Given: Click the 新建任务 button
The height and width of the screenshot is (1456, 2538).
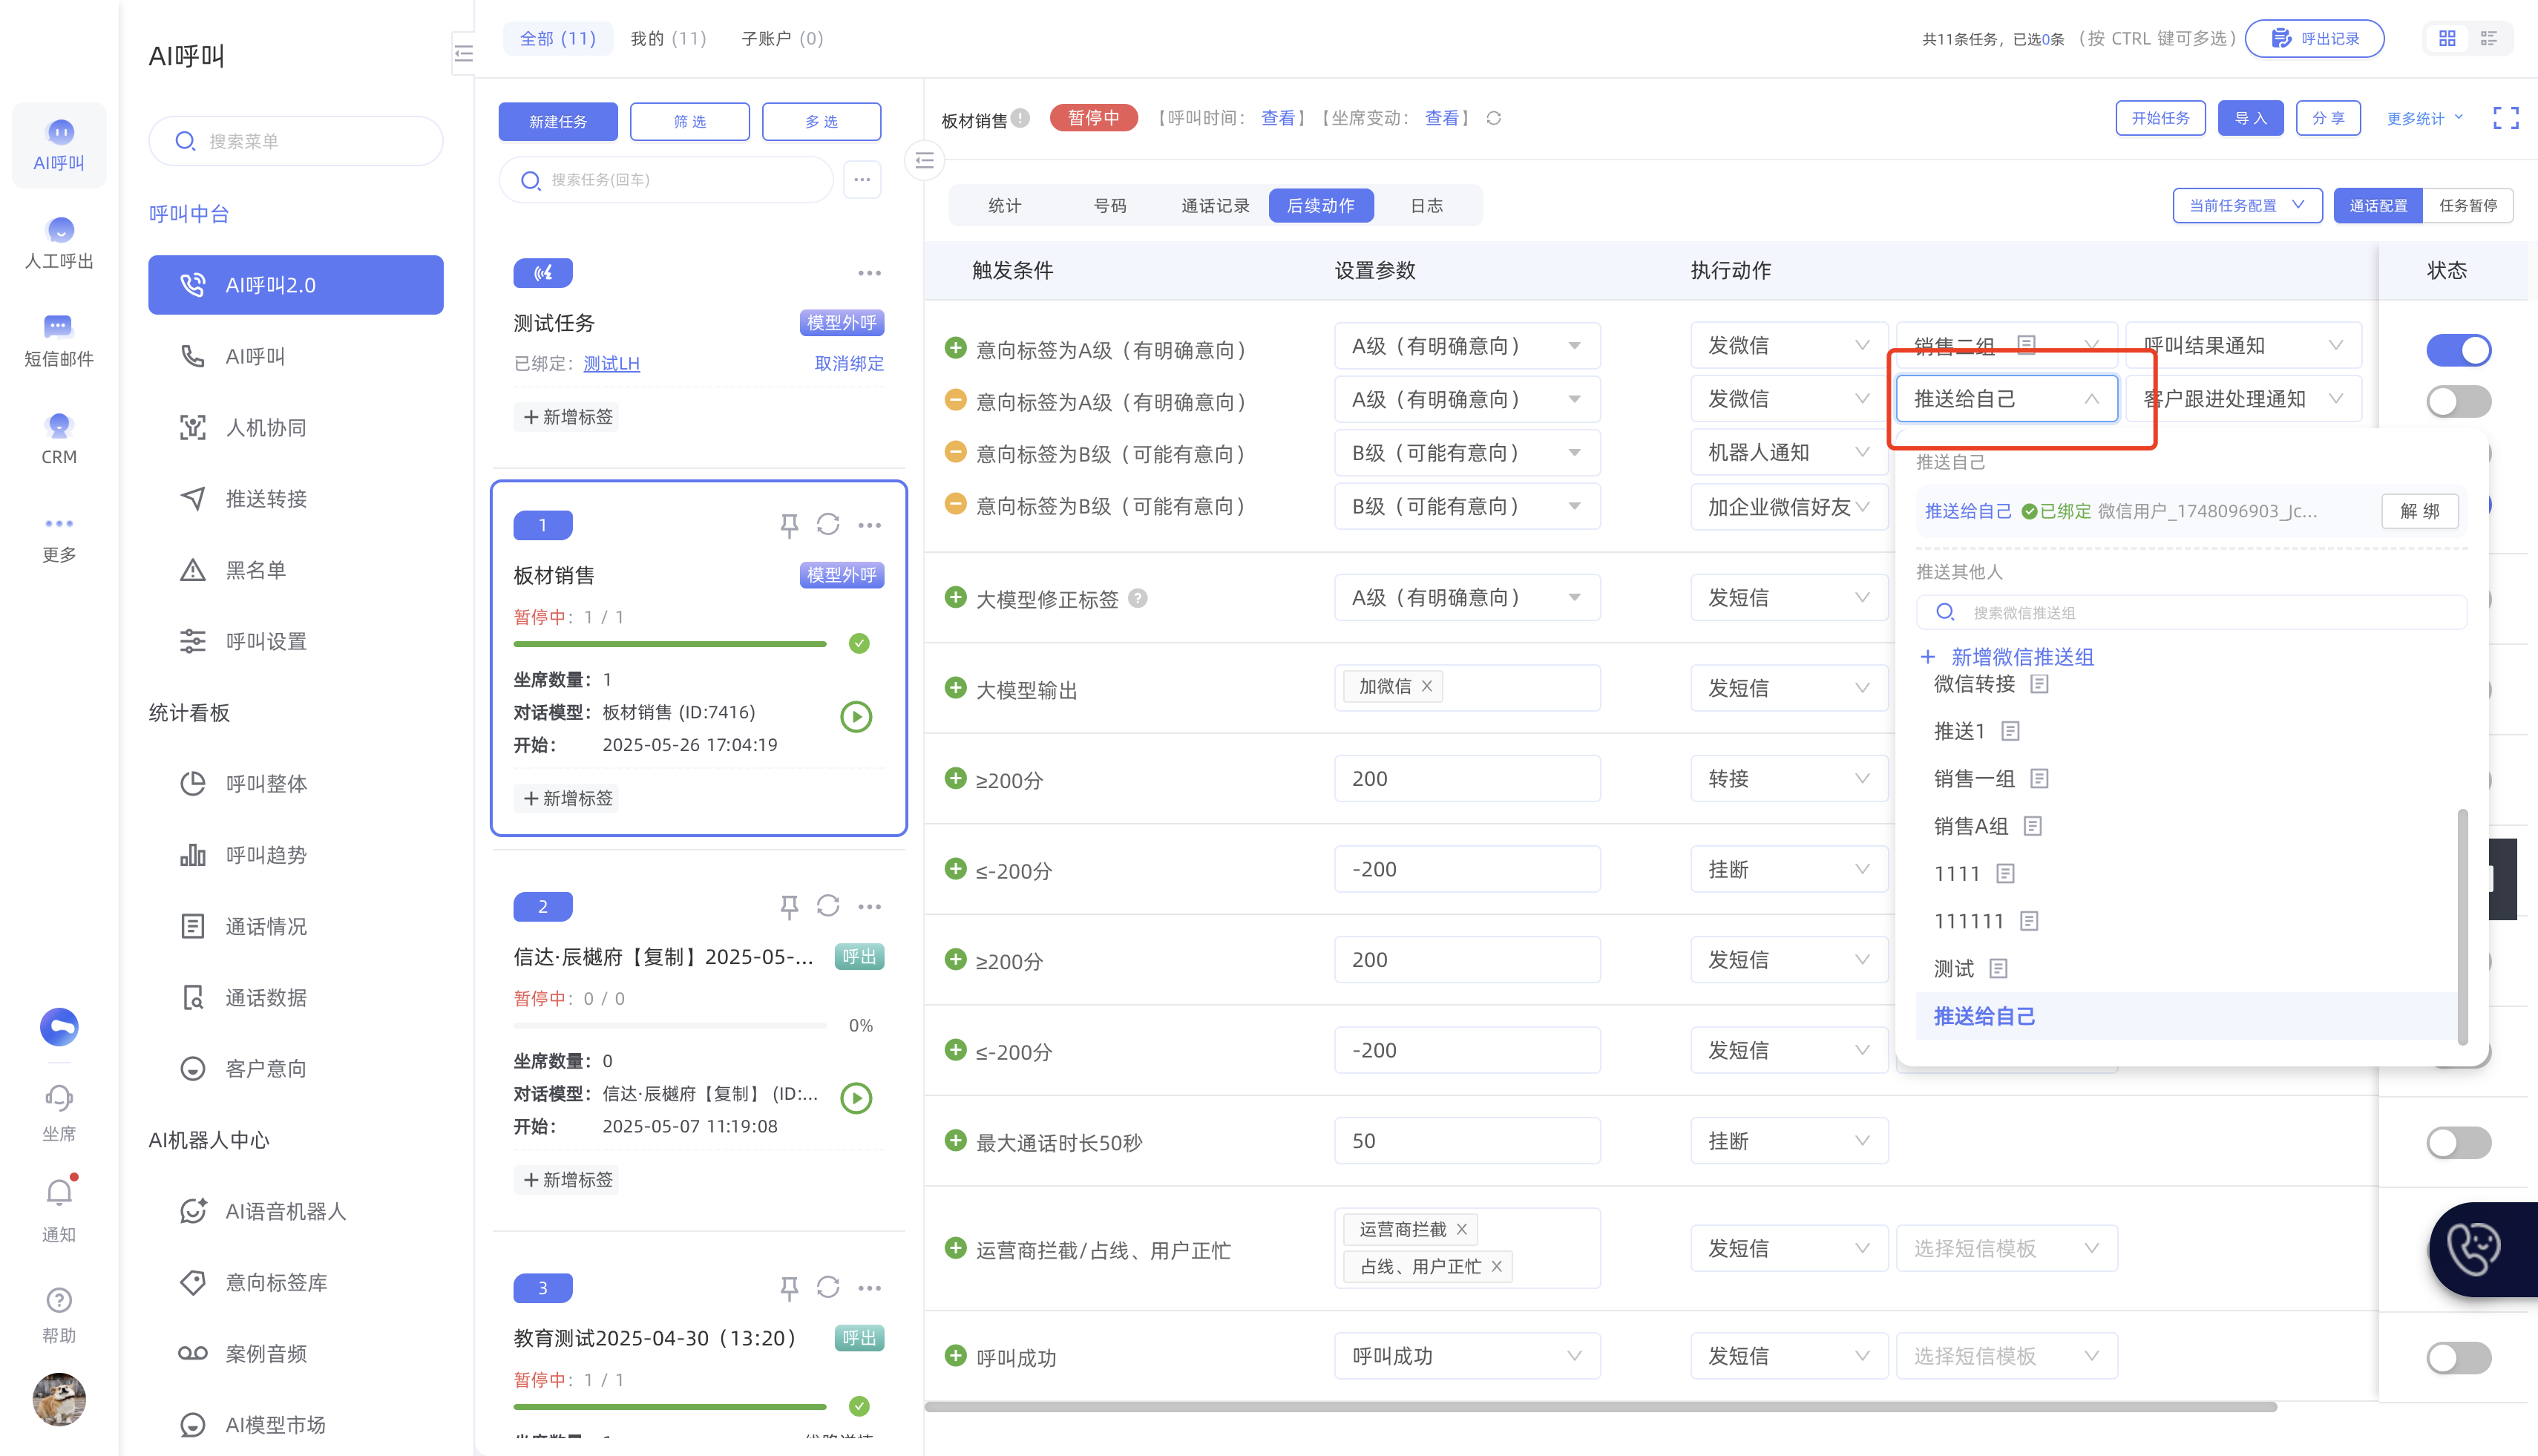Looking at the screenshot, I should click(558, 121).
